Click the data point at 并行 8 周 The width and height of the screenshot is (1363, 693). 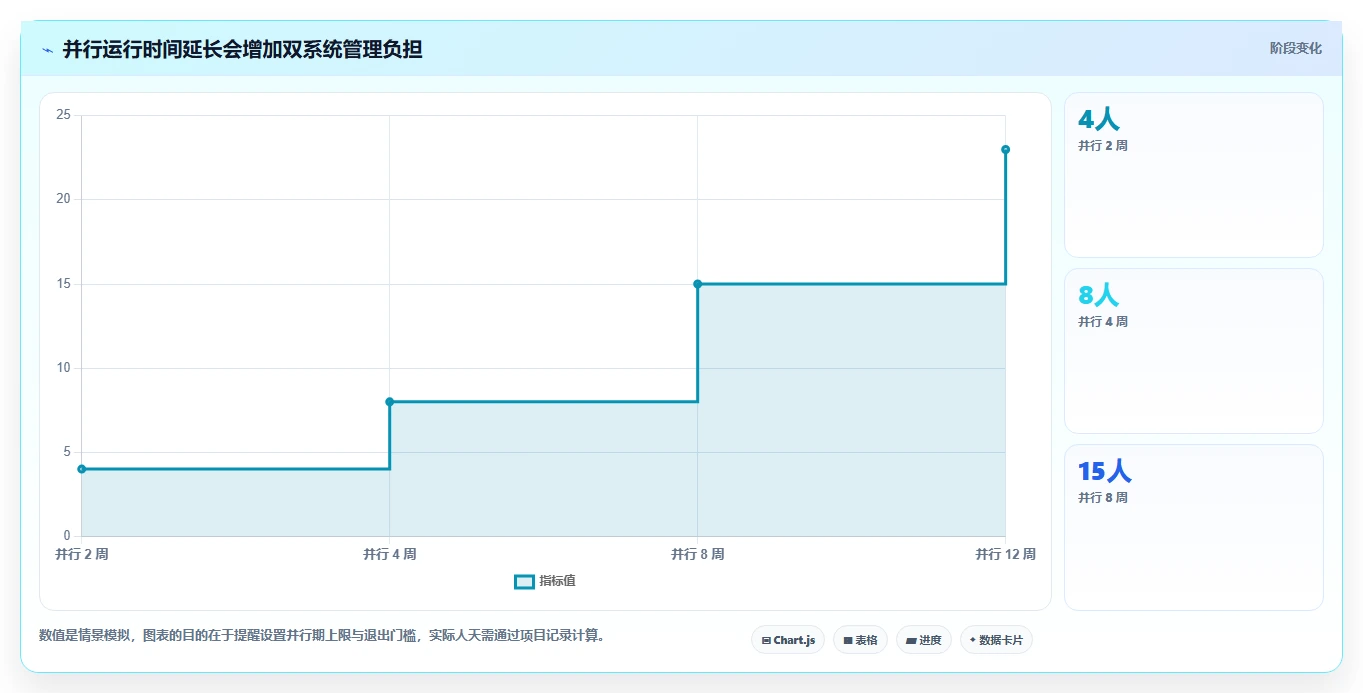pos(698,284)
